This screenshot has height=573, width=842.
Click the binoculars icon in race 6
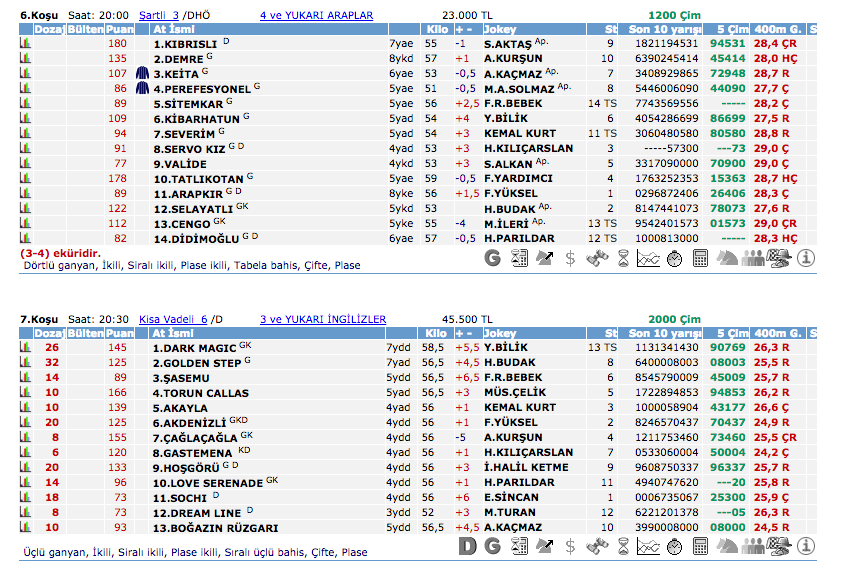[597, 258]
